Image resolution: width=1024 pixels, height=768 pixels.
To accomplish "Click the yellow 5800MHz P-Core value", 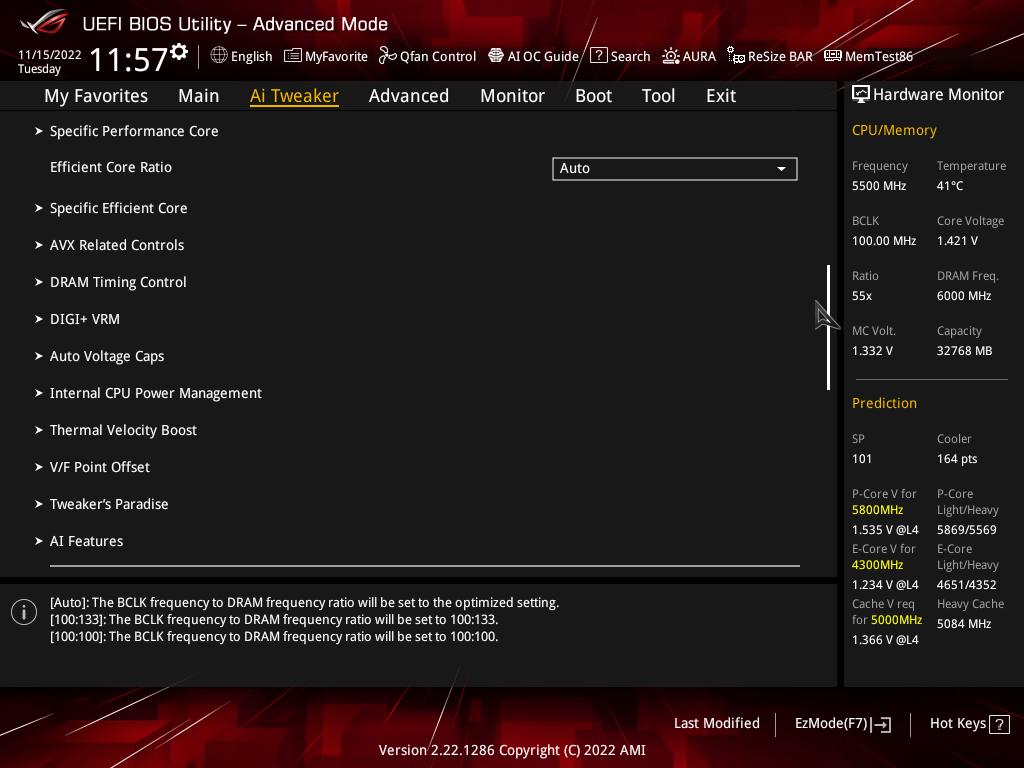I will 878,510.
